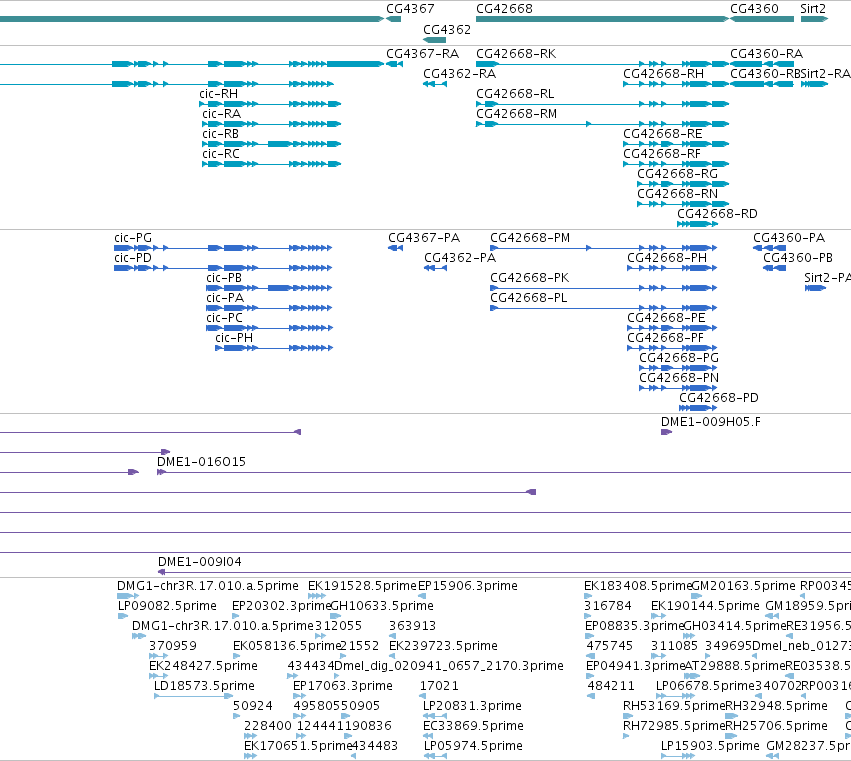This screenshot has width=851, height=761.
Task: Select EST EP15906.3prime
Action: click(x=468, y=586)
